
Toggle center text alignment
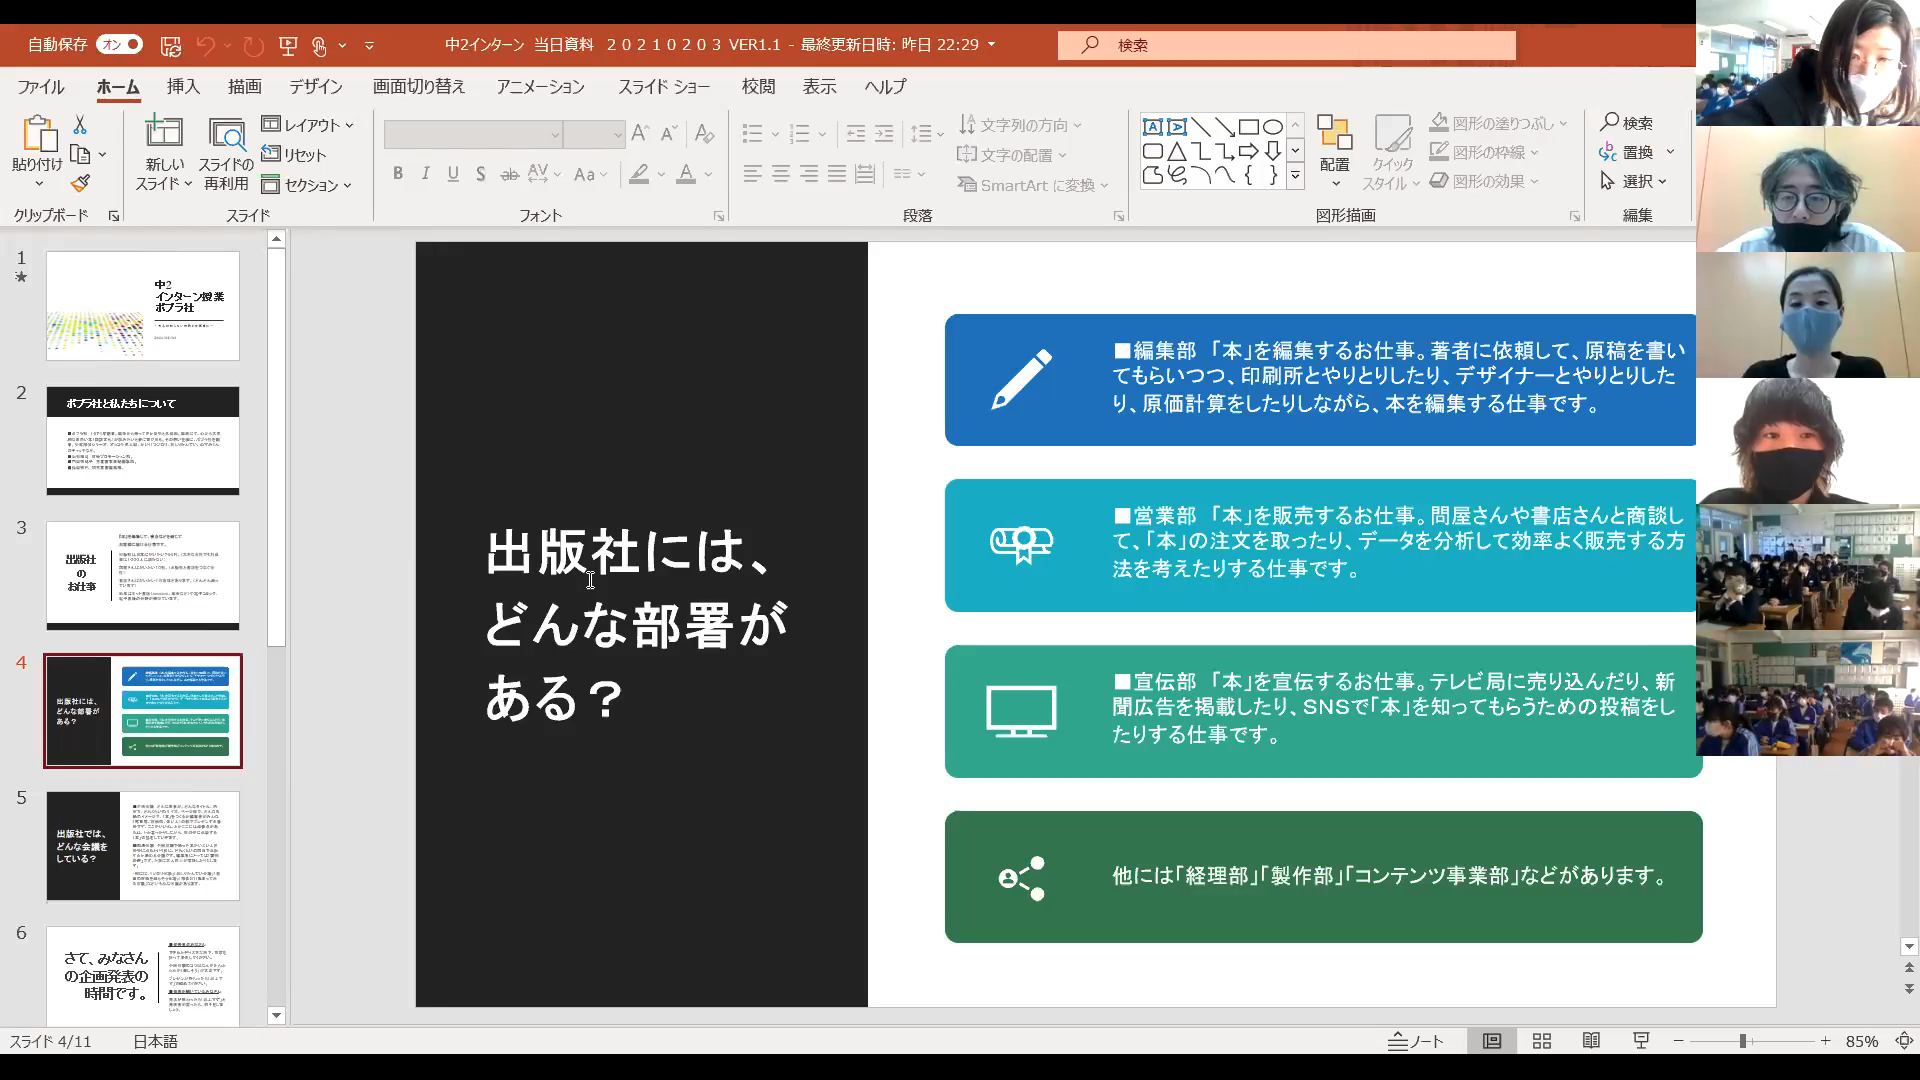781,174
